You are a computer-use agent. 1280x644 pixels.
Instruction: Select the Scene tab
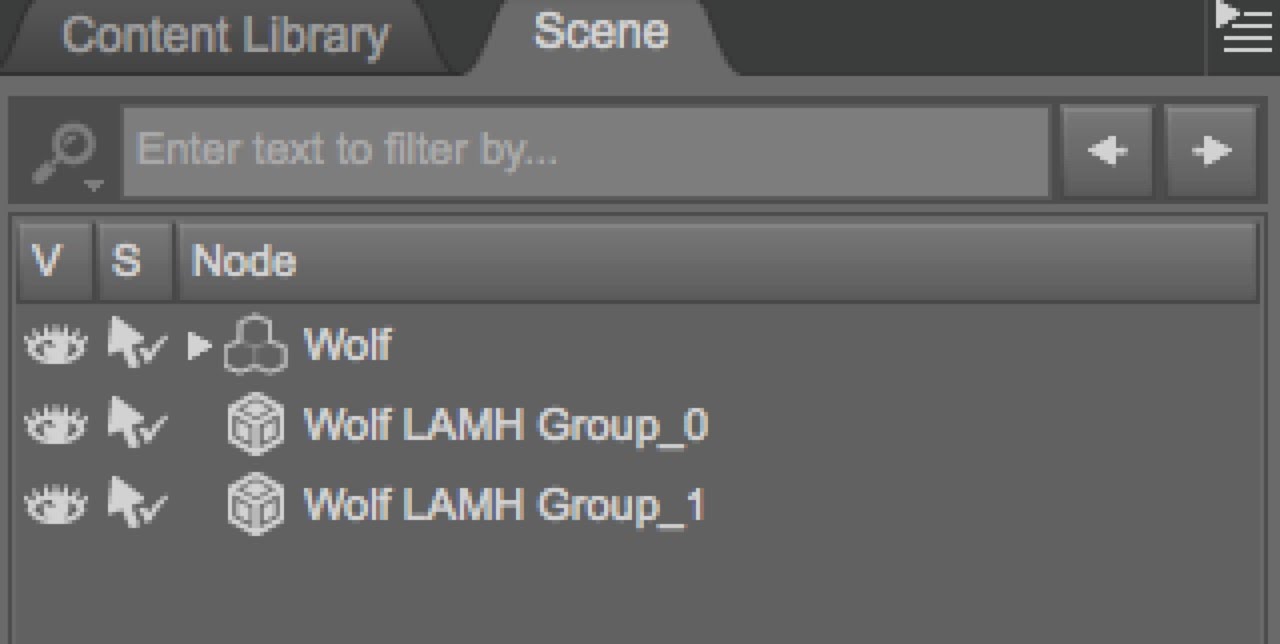600,32
